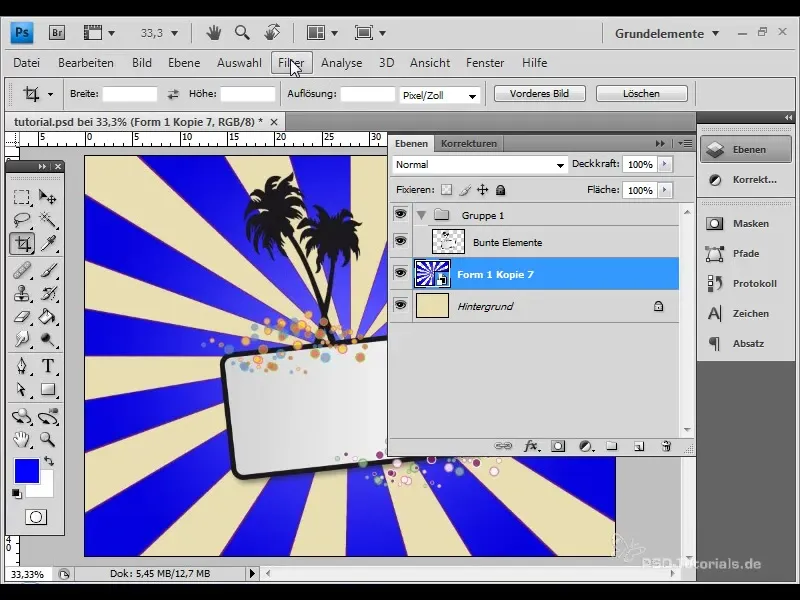Open the Filter menu
Screen dimensions: 800x600
tap(291, 63)
